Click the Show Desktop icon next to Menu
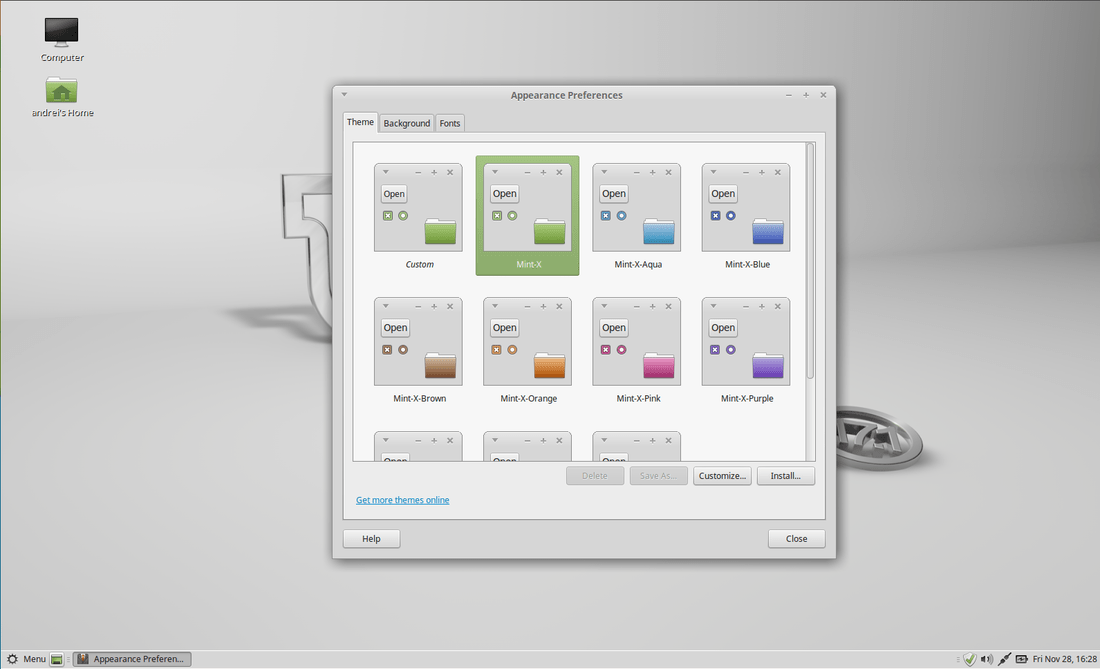 (x=55, y=658)
